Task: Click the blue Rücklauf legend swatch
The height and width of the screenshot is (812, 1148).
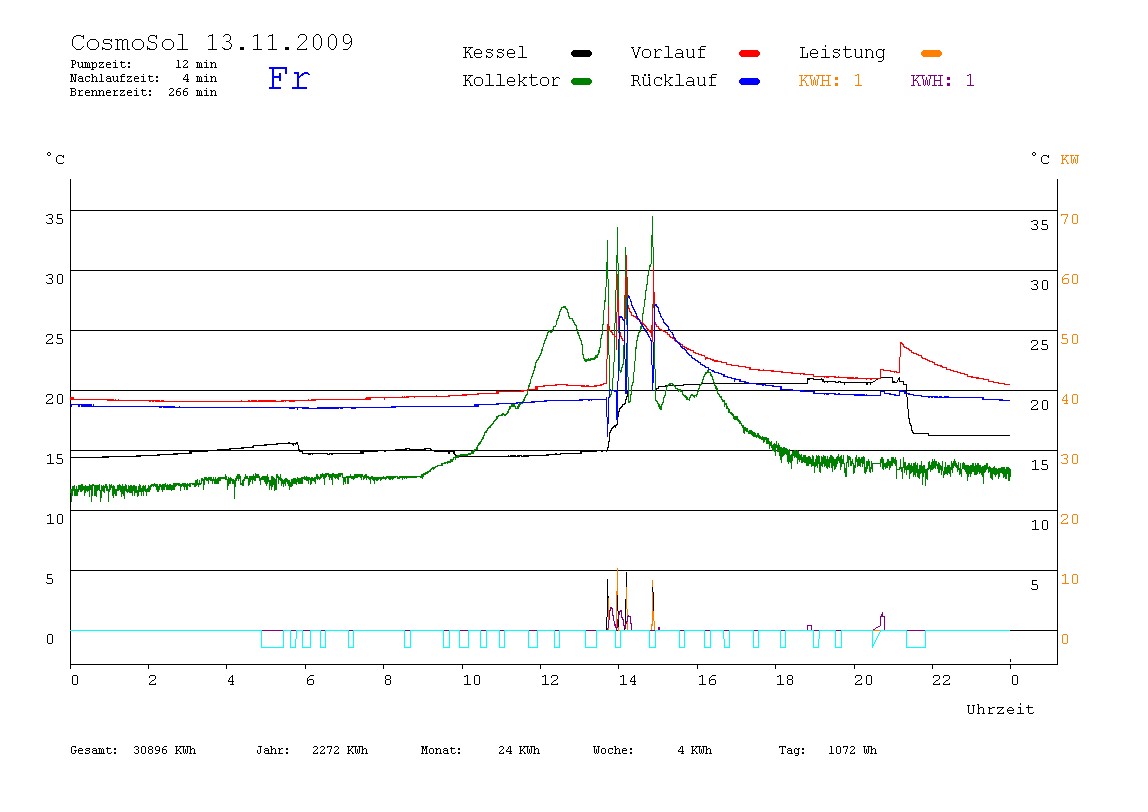Action: pos(750,81)
